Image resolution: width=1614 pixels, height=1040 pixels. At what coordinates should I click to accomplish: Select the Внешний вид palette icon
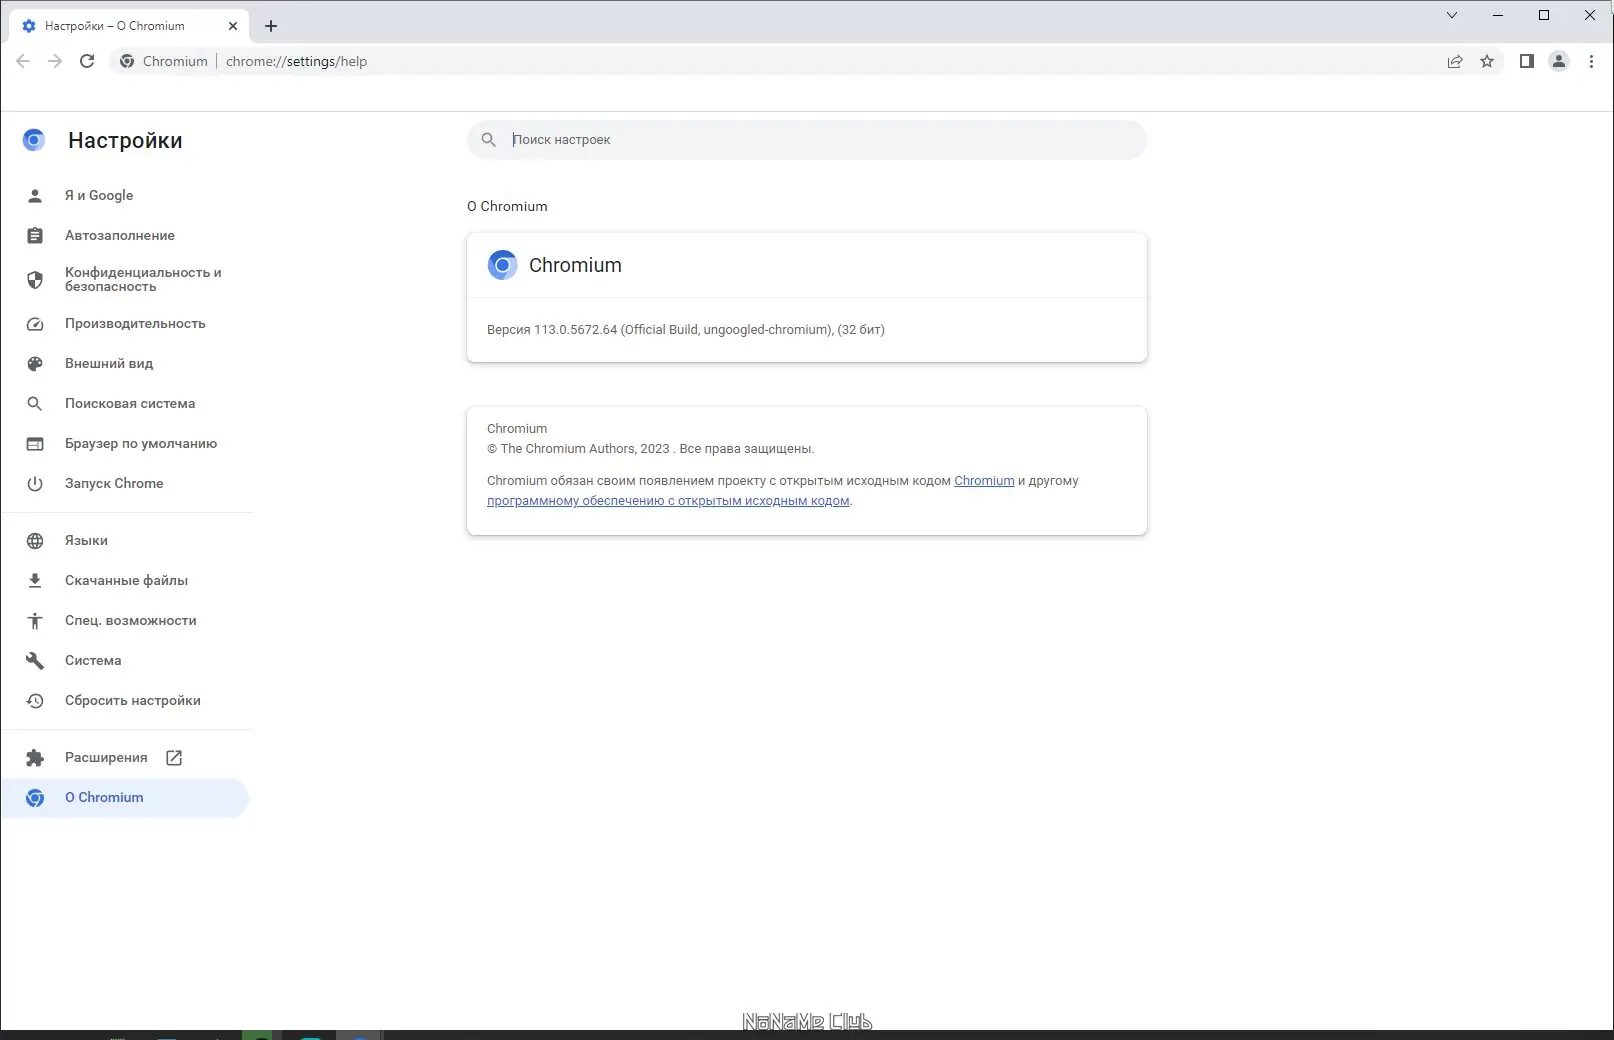[35, 364]
